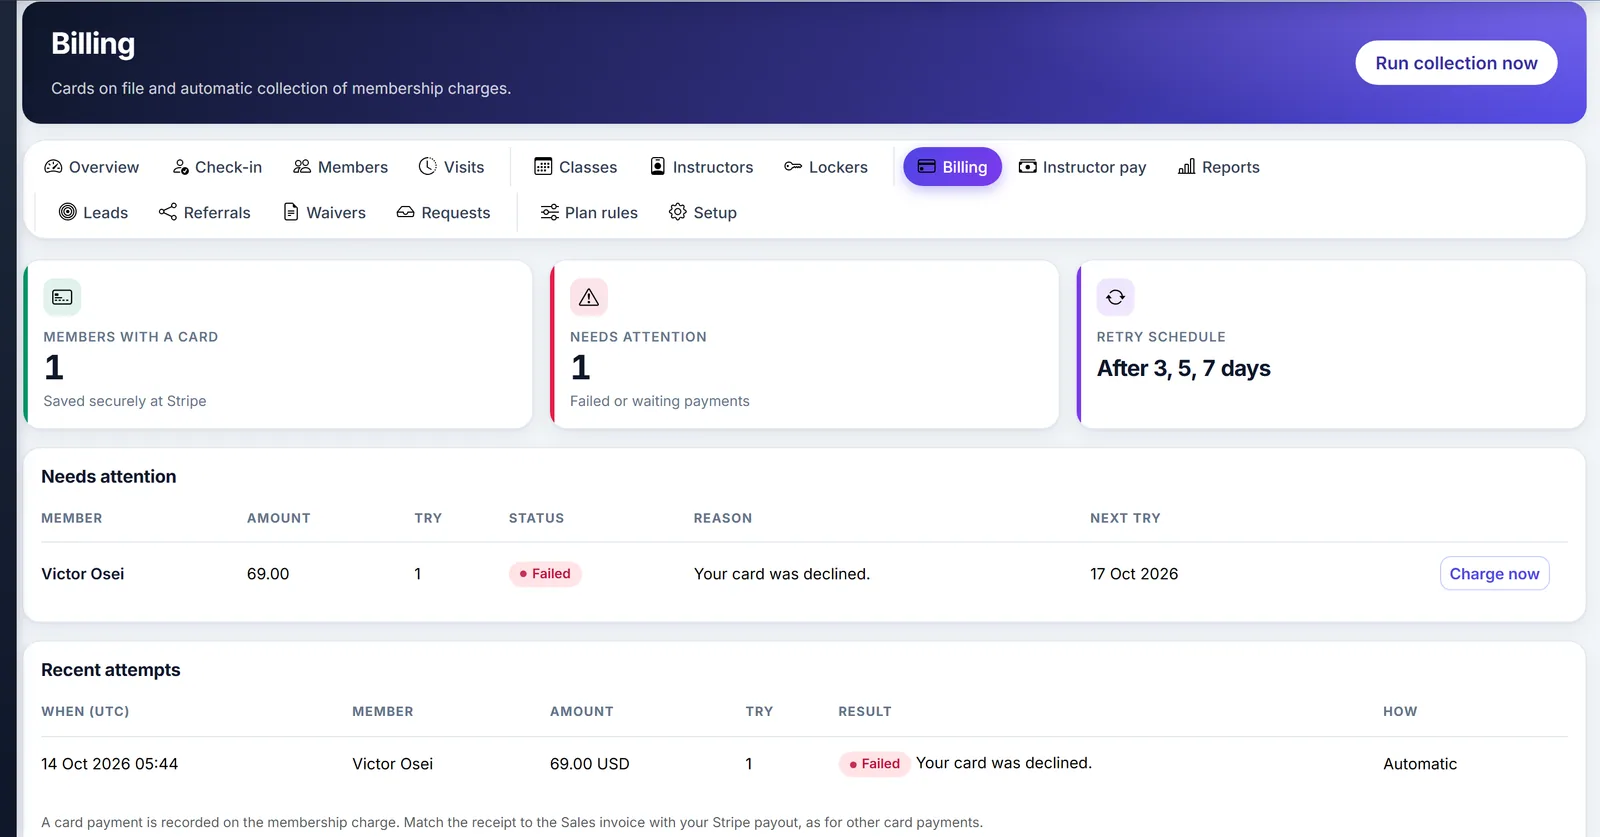1600x837 pixels.
Task: Click the card icon in Members With a Card
Action: pyautogui.click(x=62, y=297)
